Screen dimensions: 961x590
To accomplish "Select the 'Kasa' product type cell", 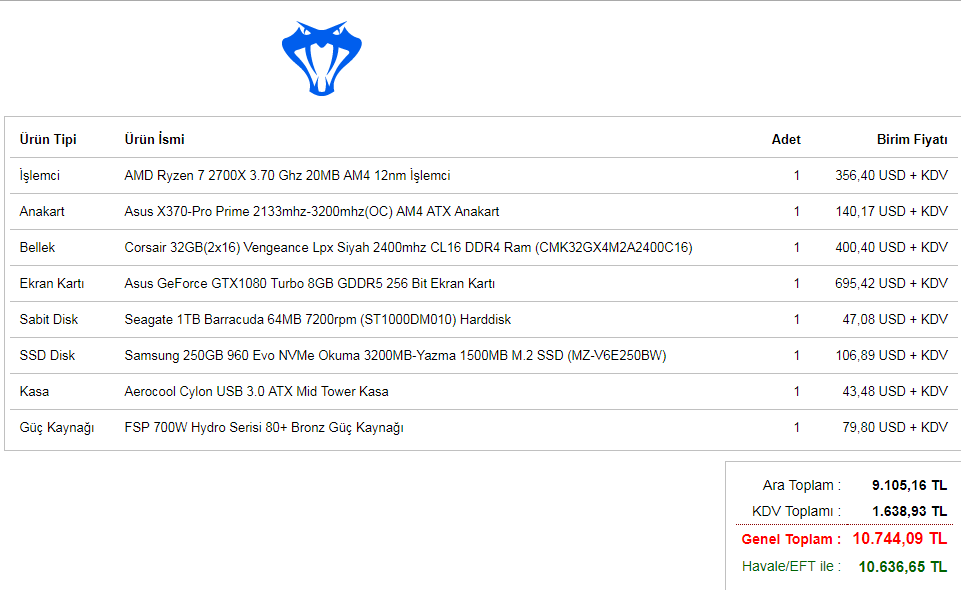I will 34,391.
